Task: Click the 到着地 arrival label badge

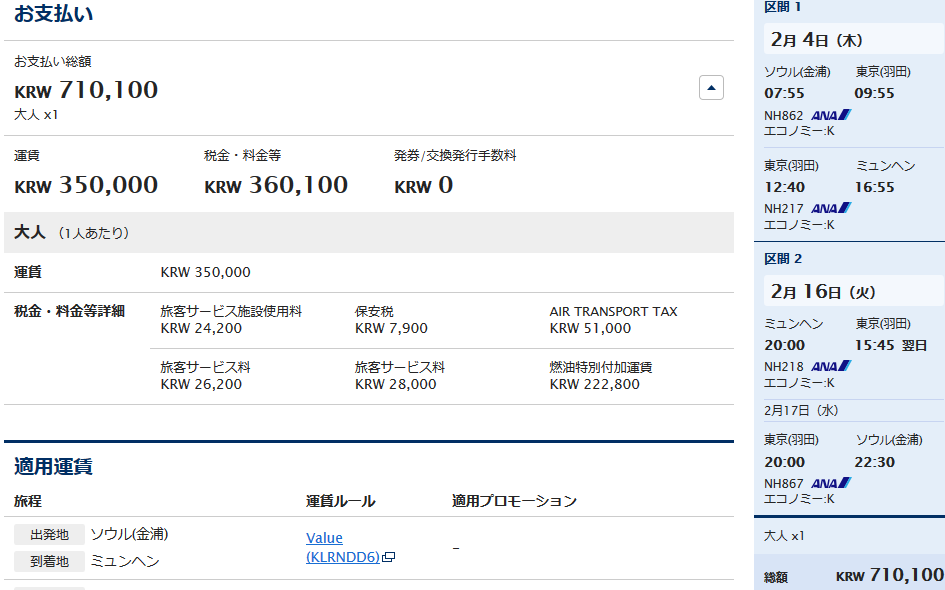Action: point(49,562)
